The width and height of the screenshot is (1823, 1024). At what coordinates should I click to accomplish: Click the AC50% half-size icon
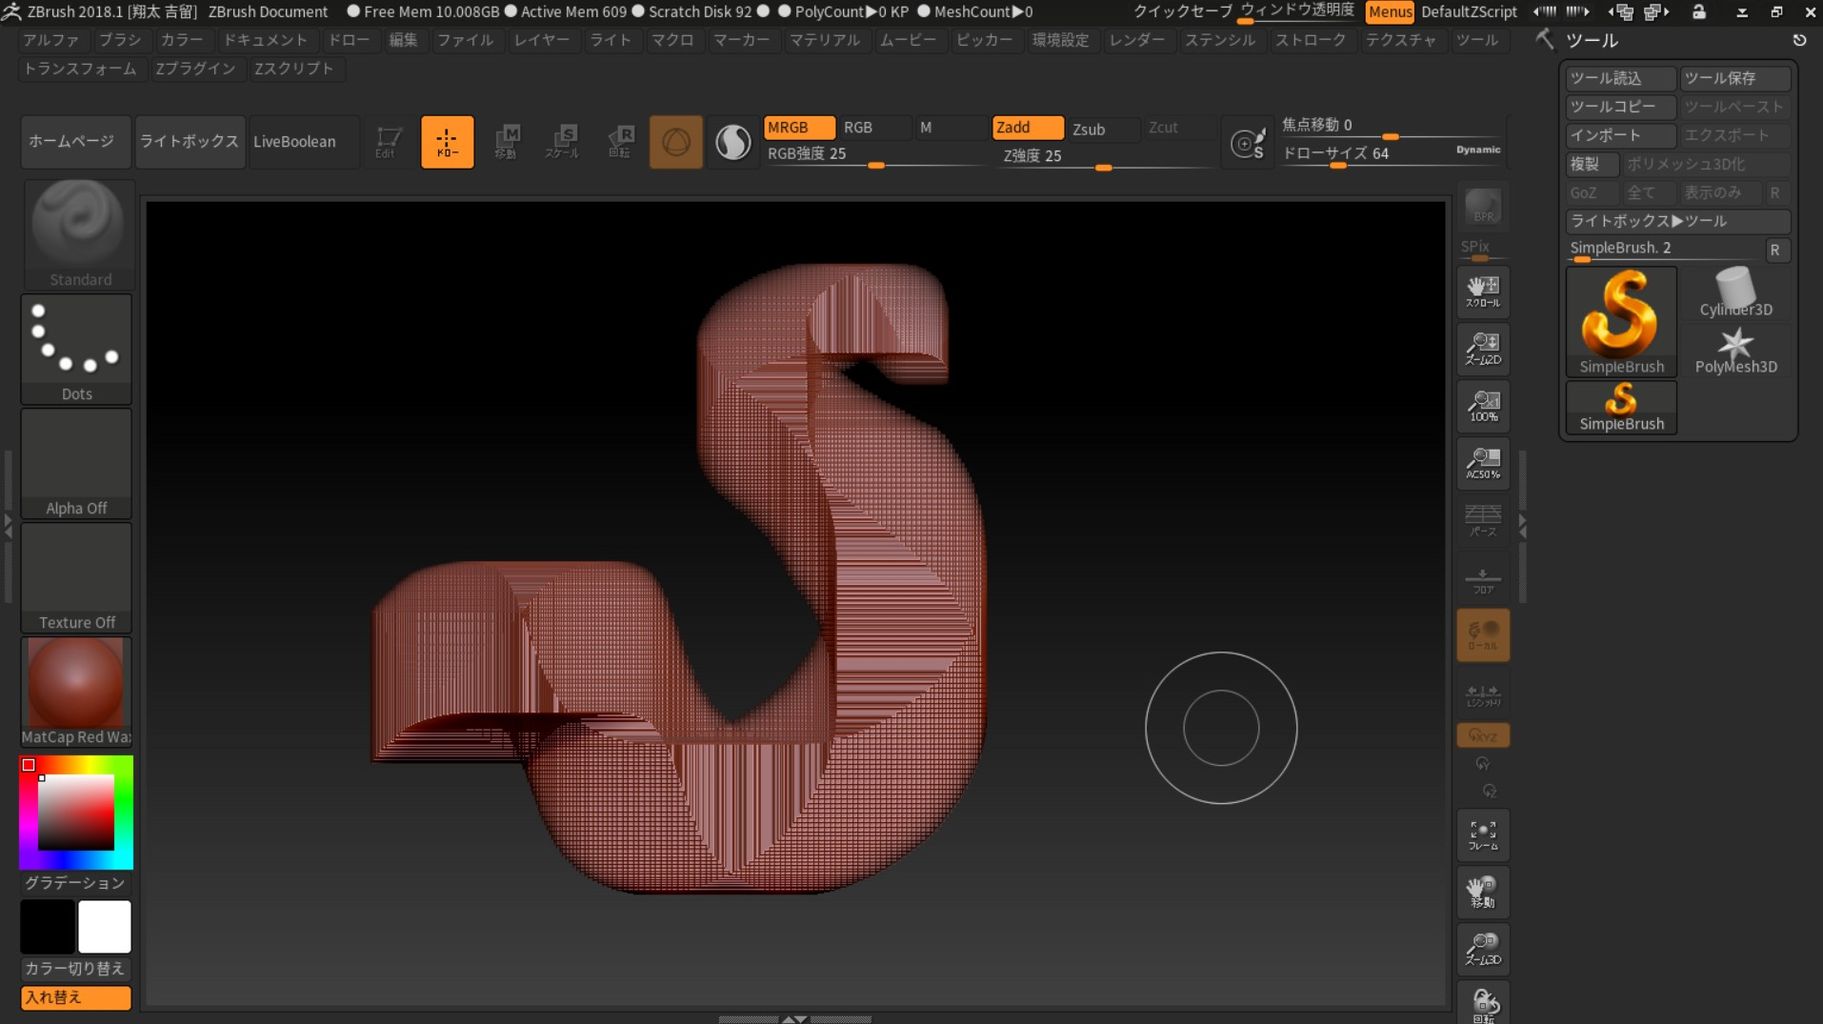(1483, 463)
